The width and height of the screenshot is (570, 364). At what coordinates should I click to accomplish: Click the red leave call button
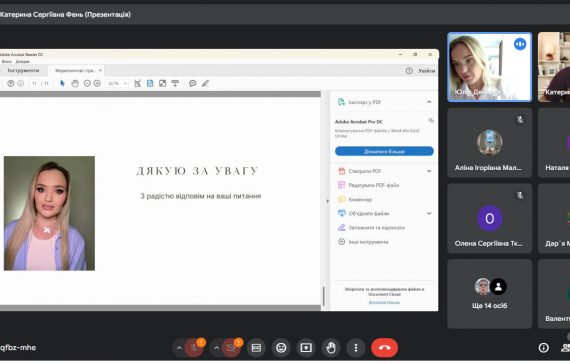384,348
